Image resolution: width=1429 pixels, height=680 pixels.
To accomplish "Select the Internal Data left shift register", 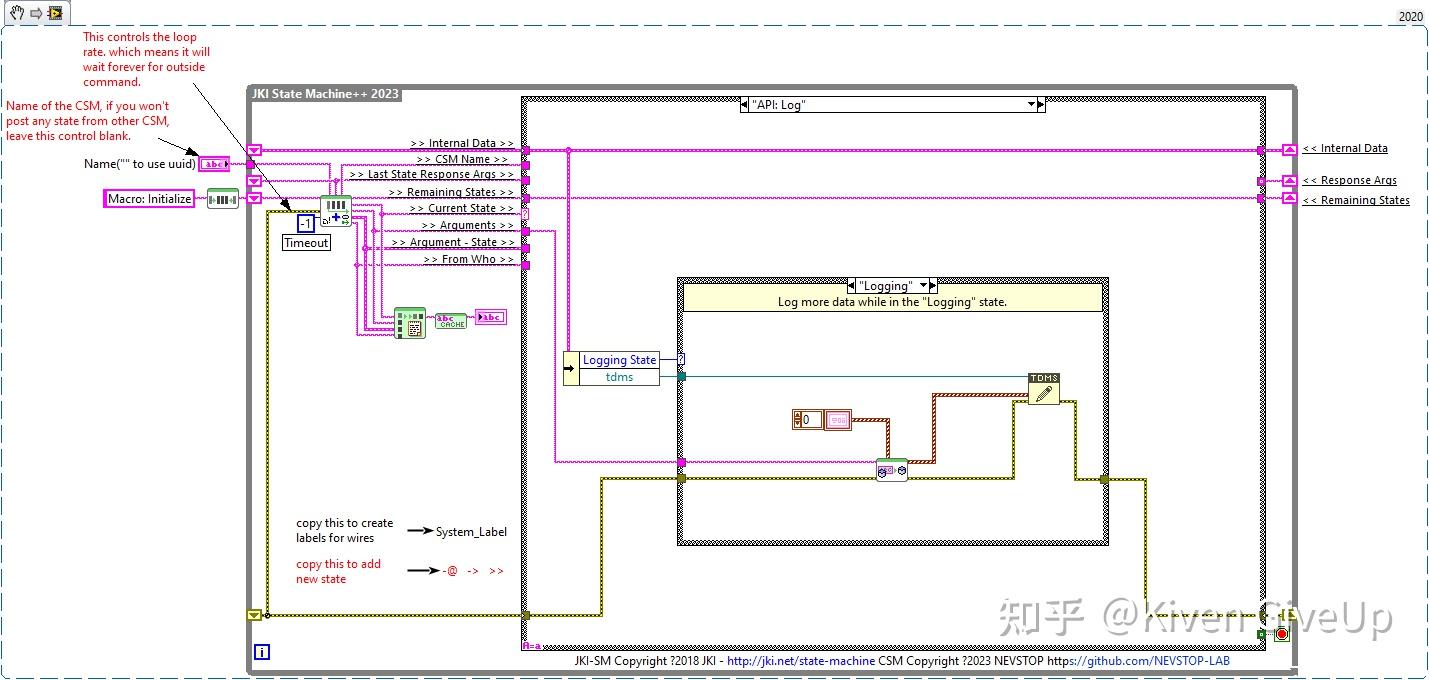I will point(254,150).
